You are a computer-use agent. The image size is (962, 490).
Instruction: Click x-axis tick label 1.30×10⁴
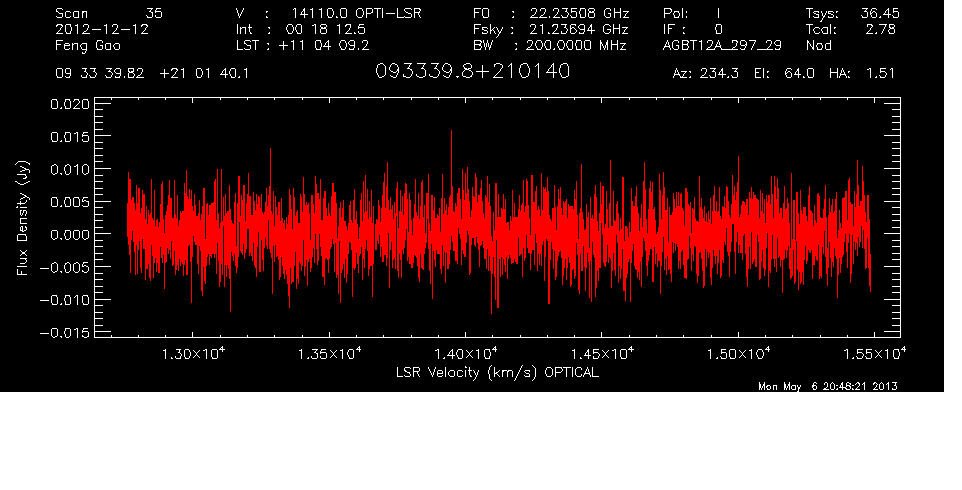(193, 353)
